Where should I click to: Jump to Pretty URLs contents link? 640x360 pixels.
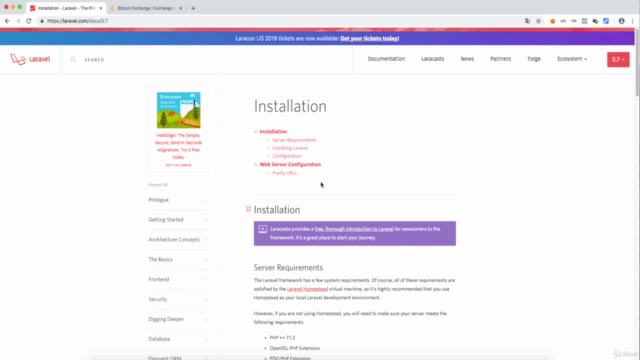pyautogui.click(x=284, y=173)
